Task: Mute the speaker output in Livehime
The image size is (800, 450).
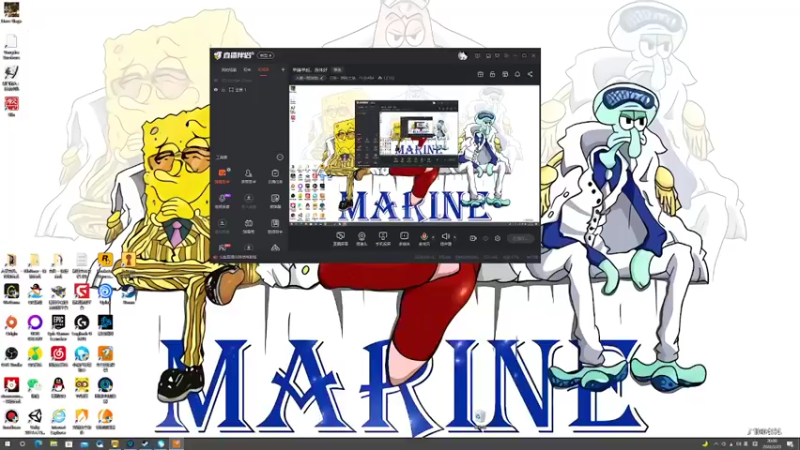Action: coord(445,238)
